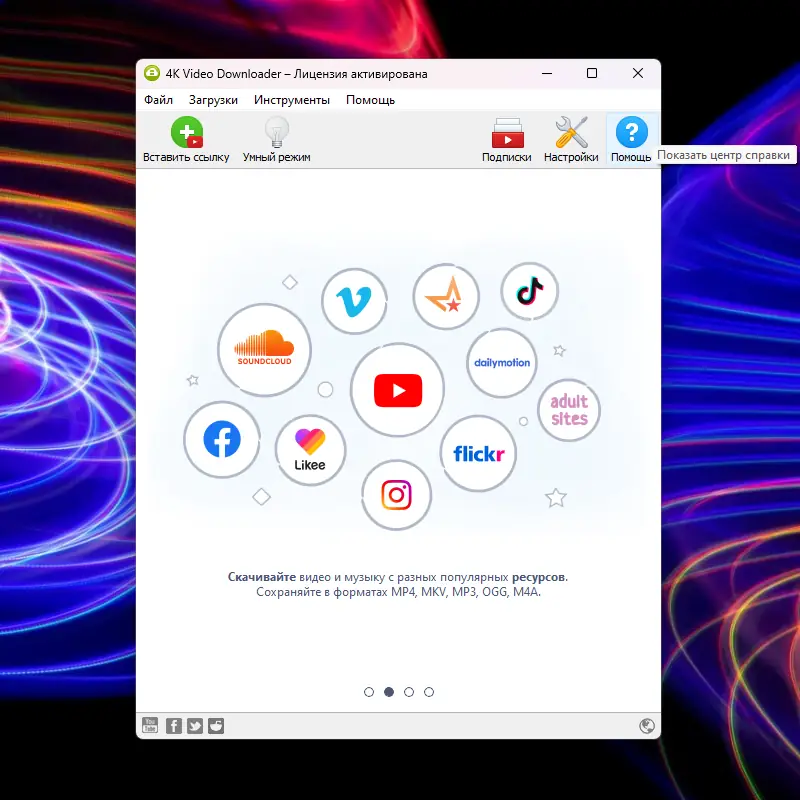Image resolution: width=800 pixels, height=800 pixels.
Task: Select the Facebook service bubble
Action: coord(221,441)
